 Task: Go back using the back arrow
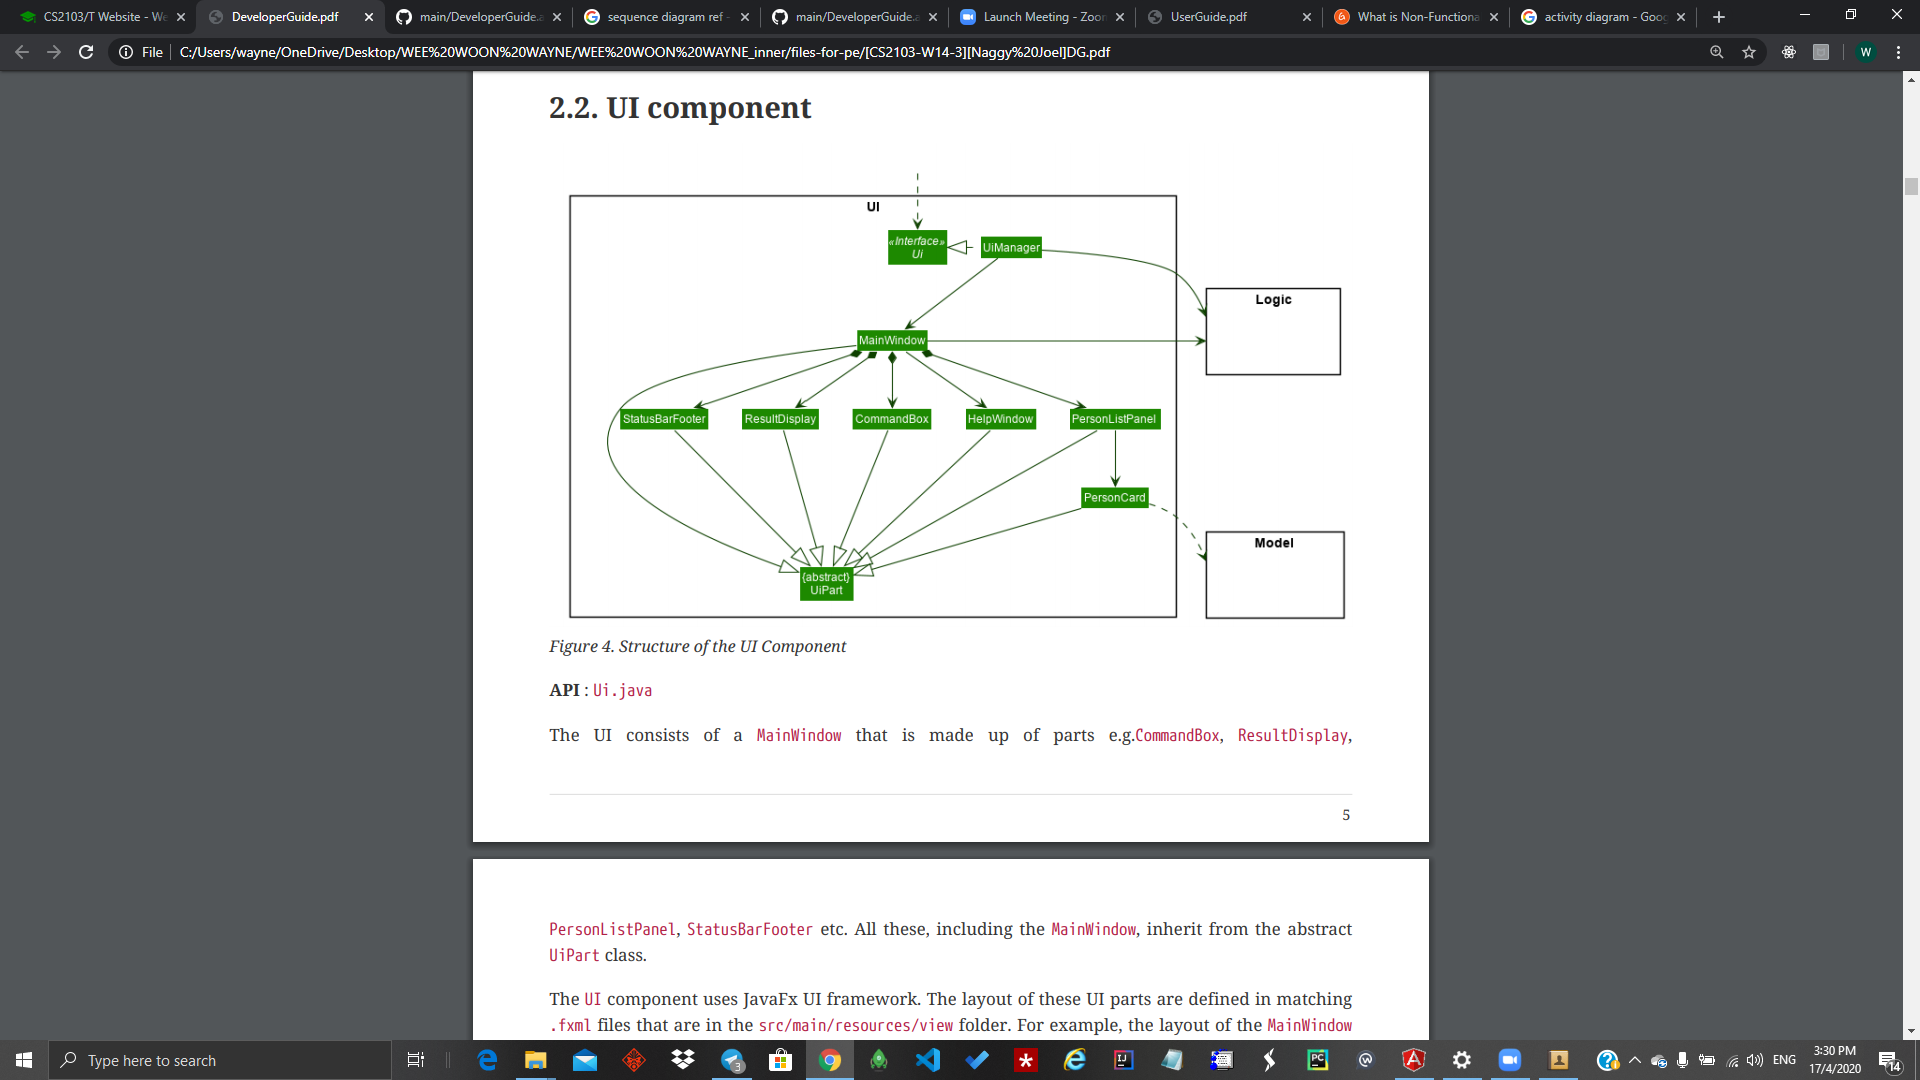22,52
